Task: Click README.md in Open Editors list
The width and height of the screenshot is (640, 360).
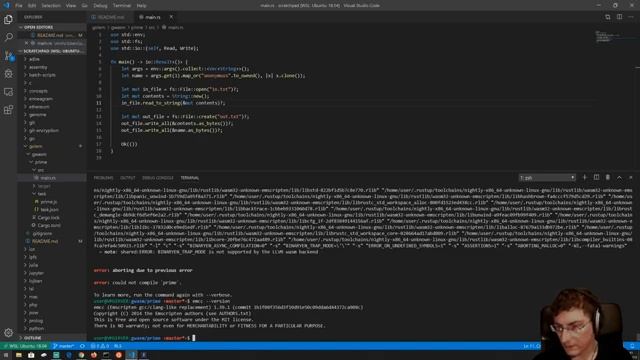Action: [x=51, y=36]
